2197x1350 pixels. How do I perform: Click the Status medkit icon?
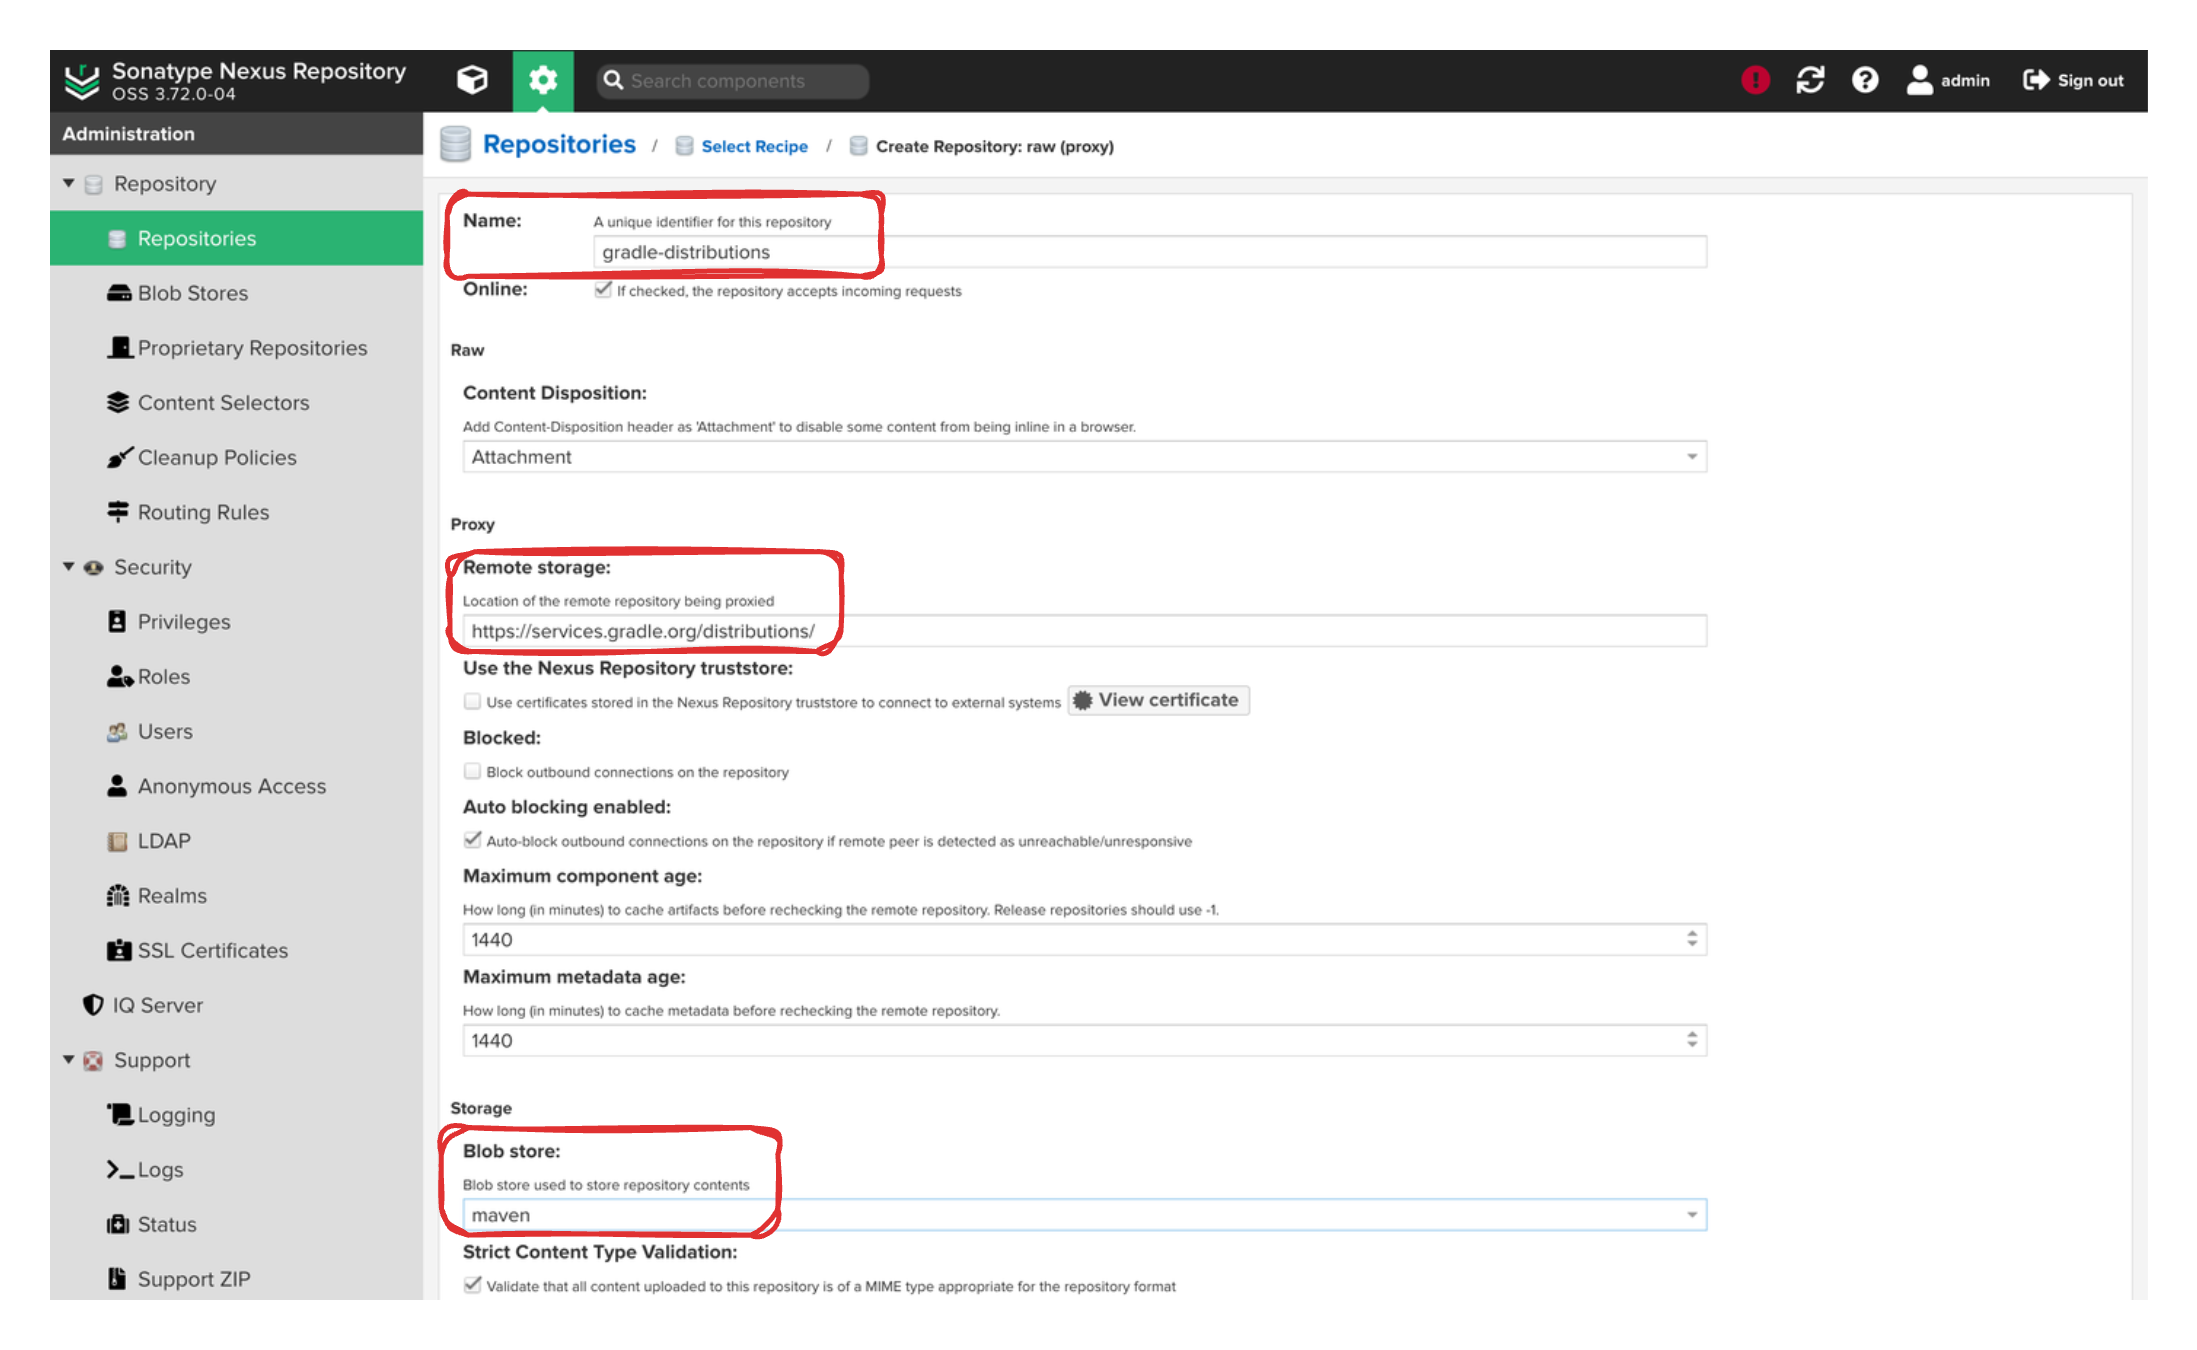(x=118, y=1224)
